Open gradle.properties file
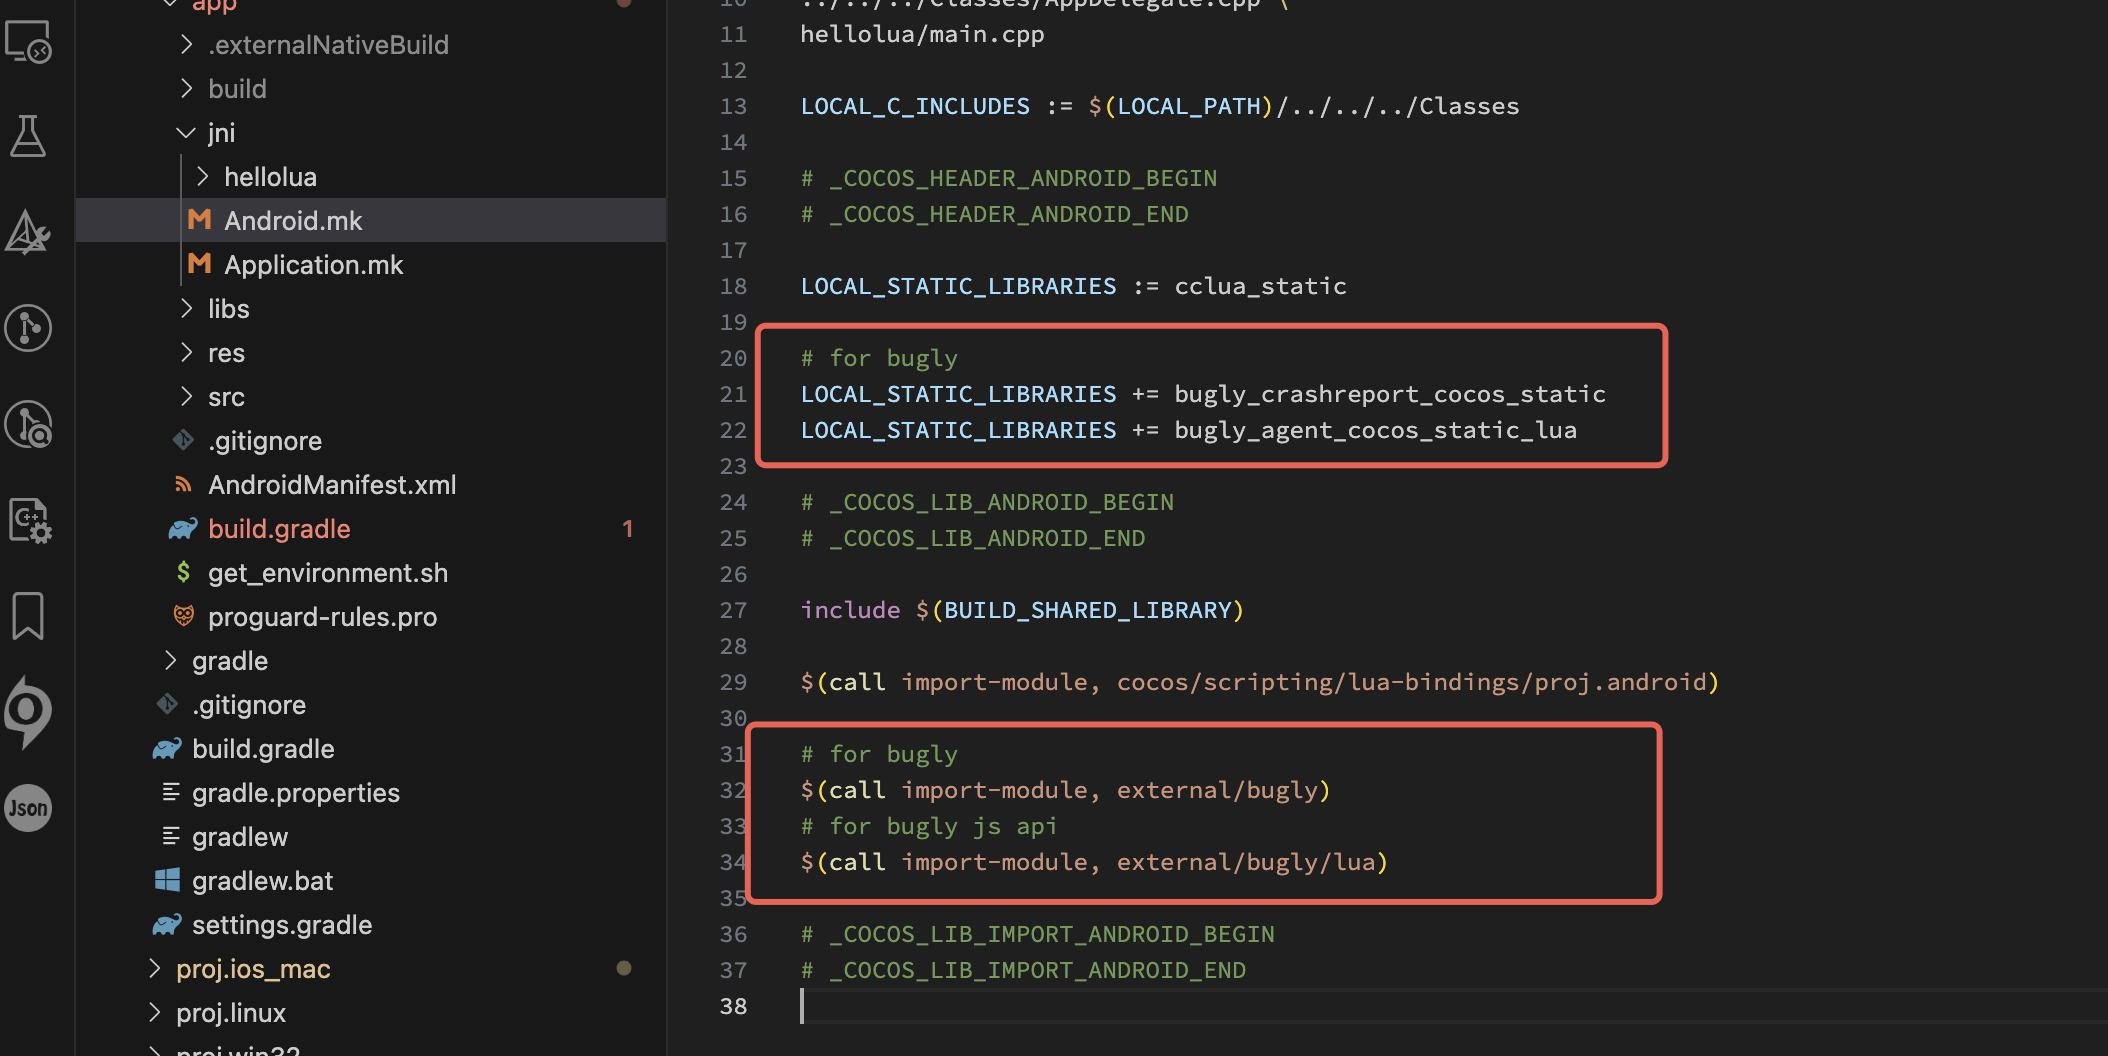Screen dimensions: 2108x1056 click(x=371, y=792)
